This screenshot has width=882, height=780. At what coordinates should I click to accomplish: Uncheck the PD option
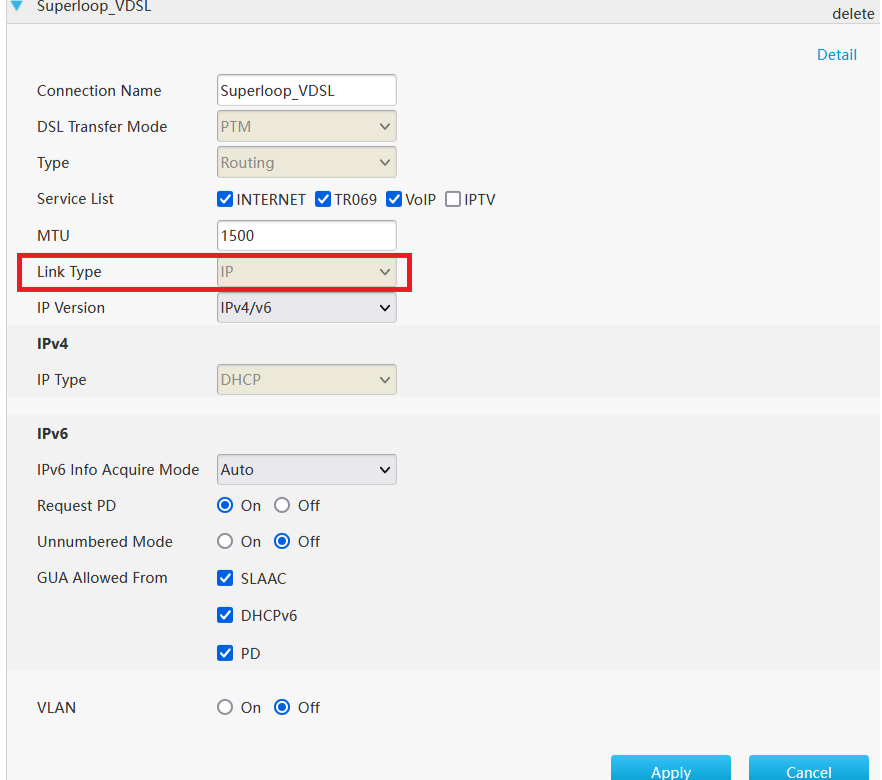coord(225,653)
